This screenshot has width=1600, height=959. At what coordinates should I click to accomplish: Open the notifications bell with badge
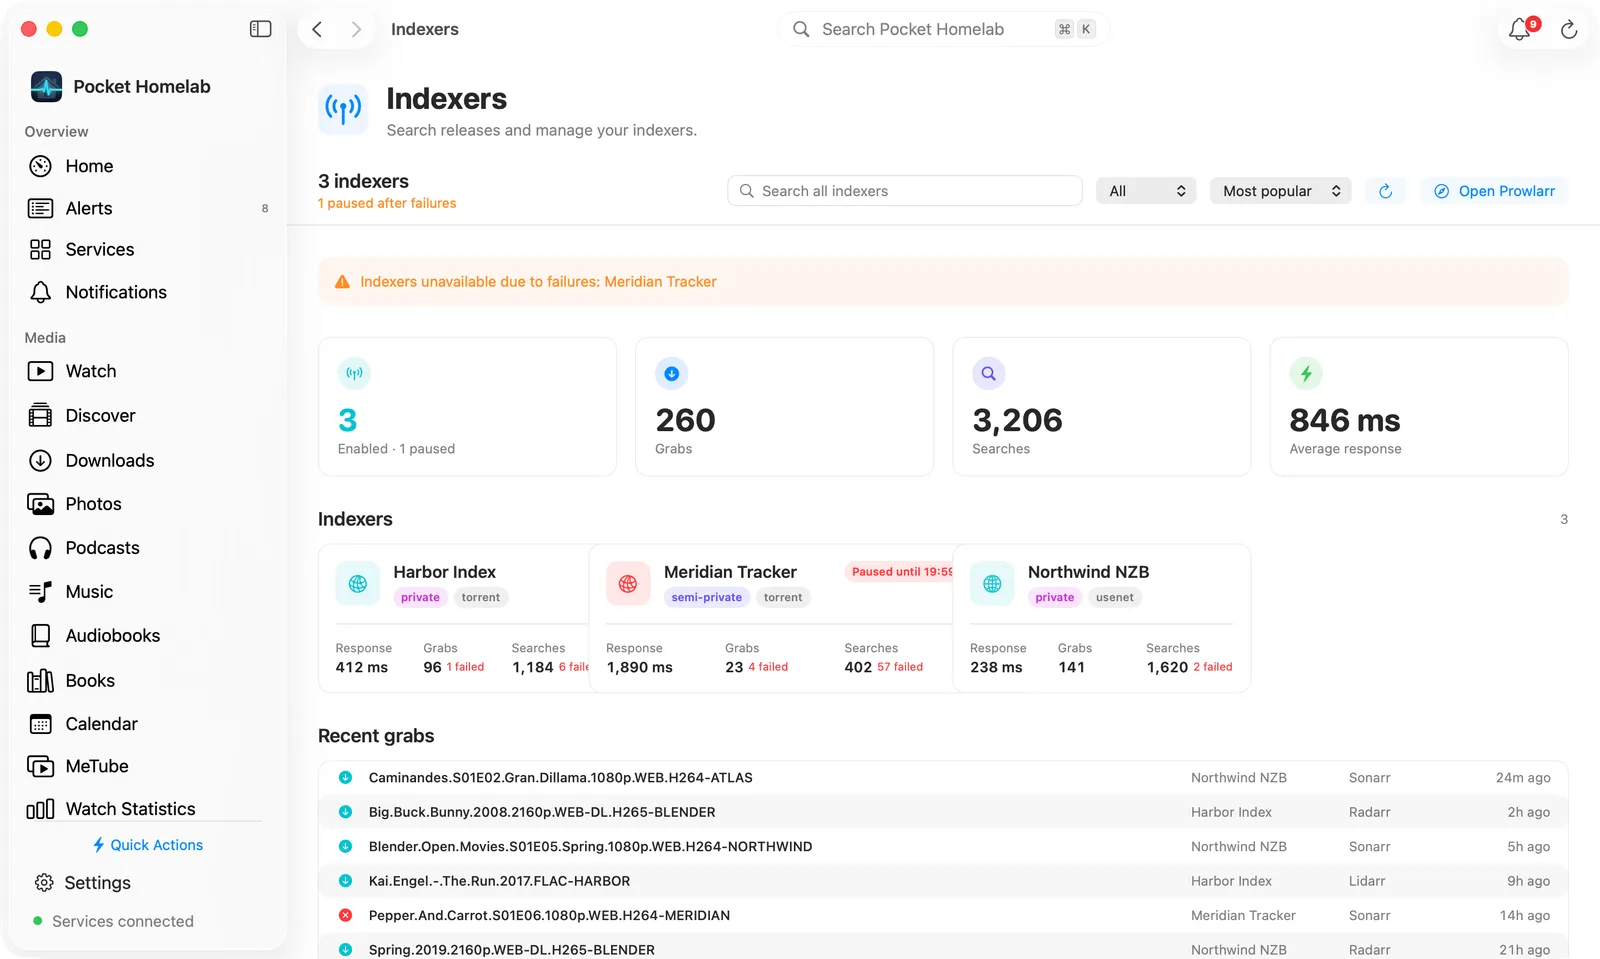(x=1521, y=29)
